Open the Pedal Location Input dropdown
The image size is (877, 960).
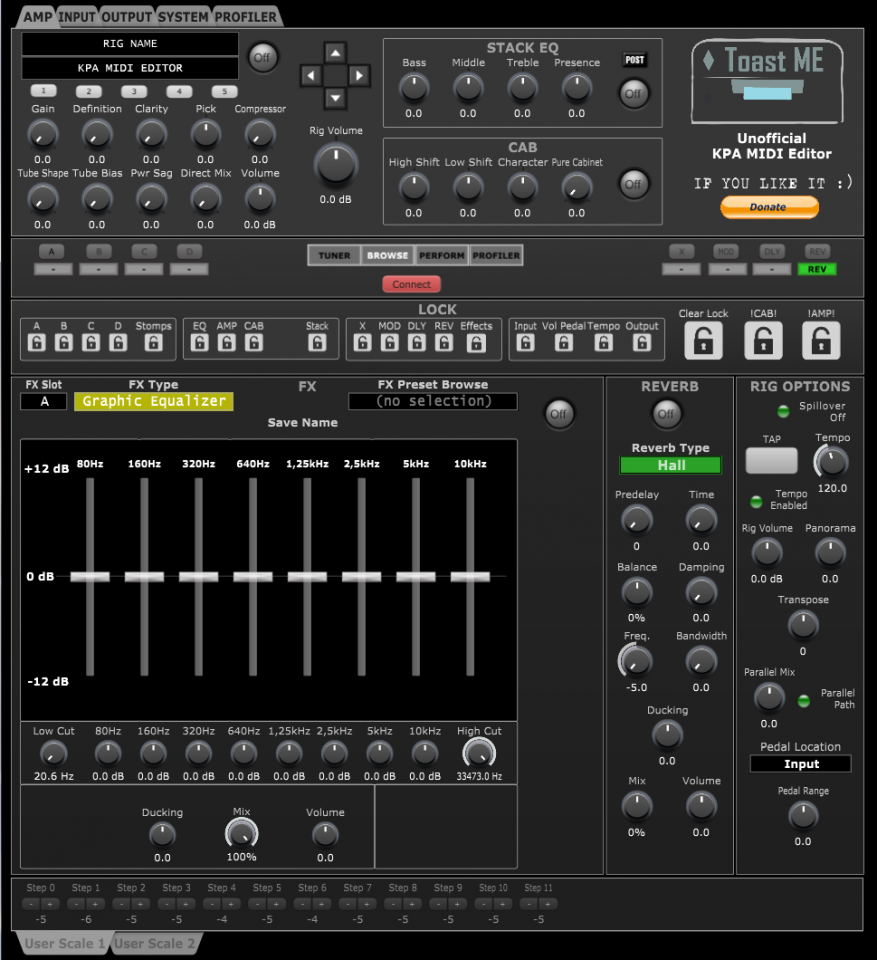coord(801,764)
